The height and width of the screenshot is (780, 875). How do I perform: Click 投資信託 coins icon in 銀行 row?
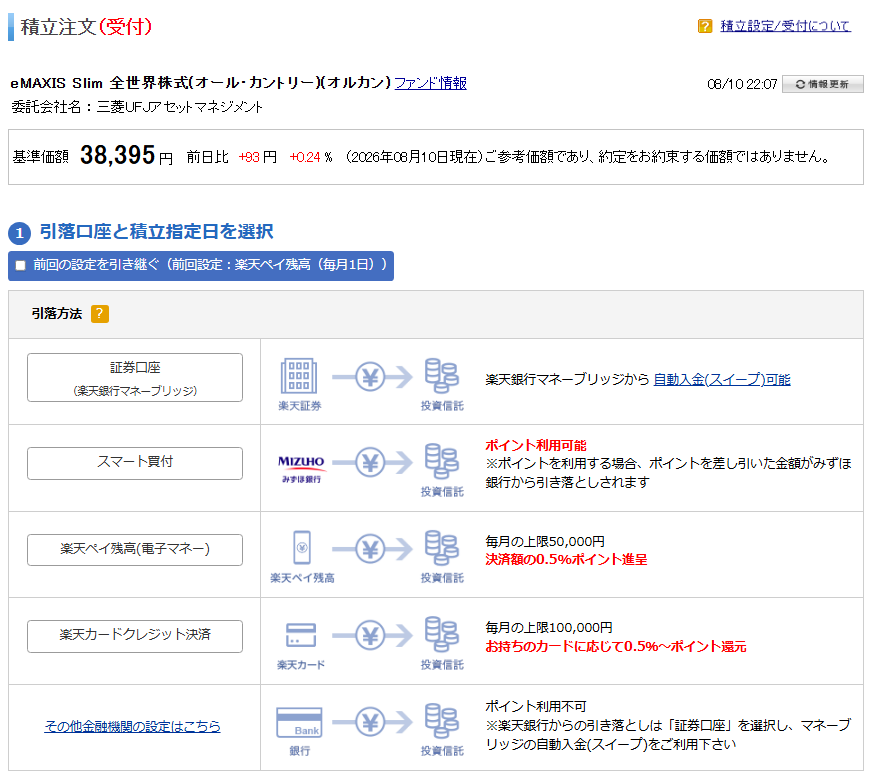coord(441,721)
